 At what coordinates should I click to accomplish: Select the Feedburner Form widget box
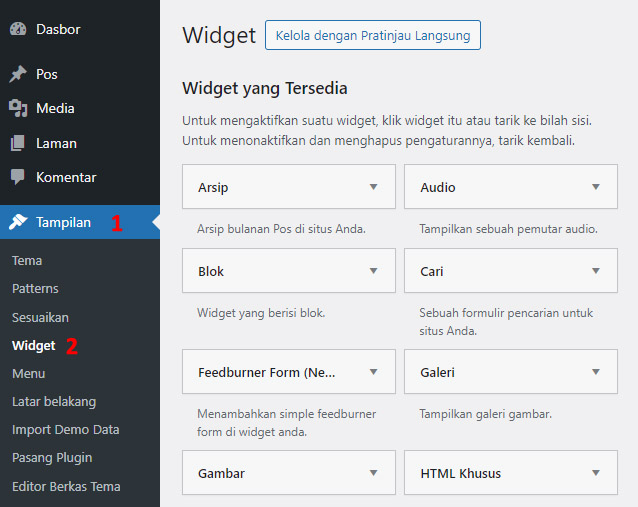click(x=289, y=372)
